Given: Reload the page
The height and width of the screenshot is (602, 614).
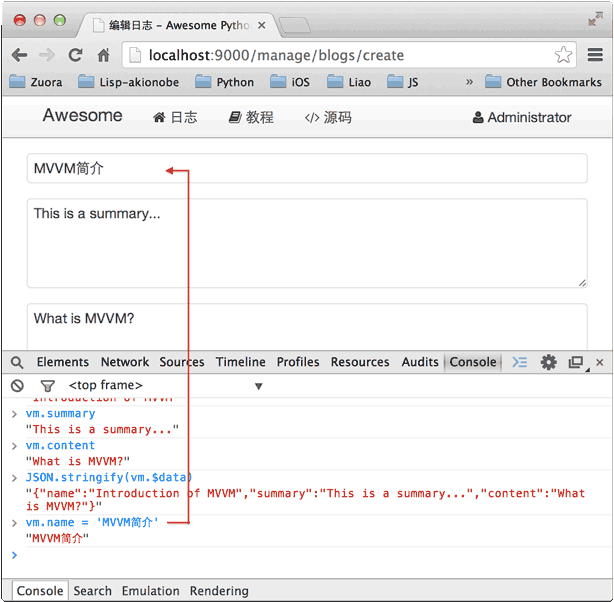Looking at the screenshot, I should (x=75, y=55).
